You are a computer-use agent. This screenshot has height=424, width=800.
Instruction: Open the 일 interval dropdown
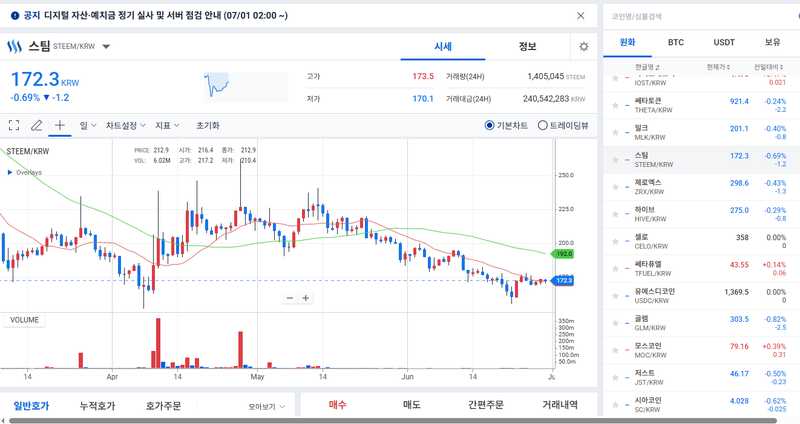(x=88, y=125)
